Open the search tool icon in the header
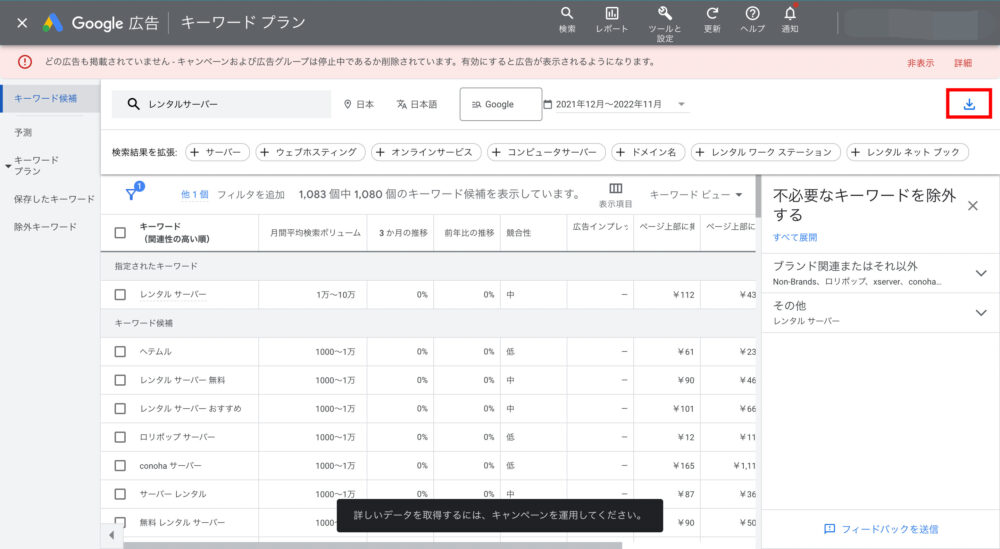 pos(566,13)
